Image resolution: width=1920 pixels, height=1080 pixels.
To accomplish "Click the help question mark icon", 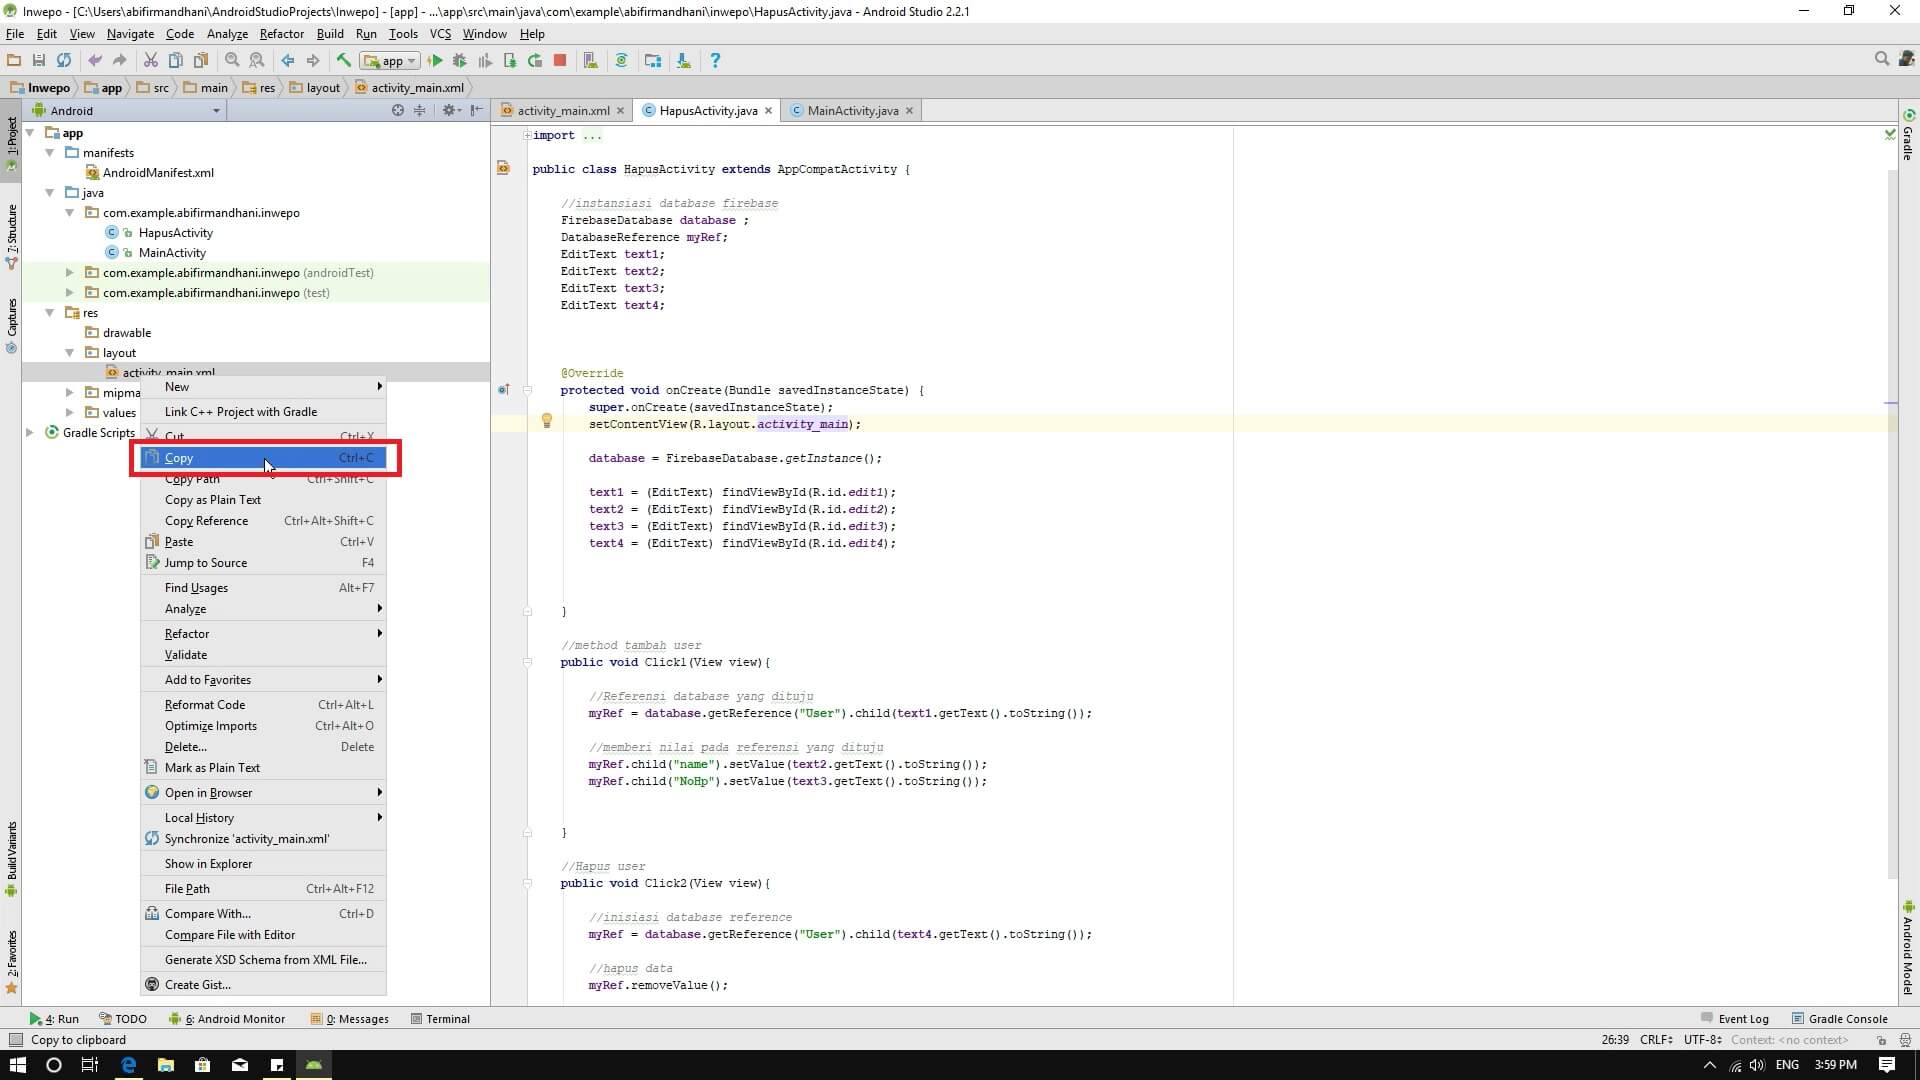I will (714, 61).
